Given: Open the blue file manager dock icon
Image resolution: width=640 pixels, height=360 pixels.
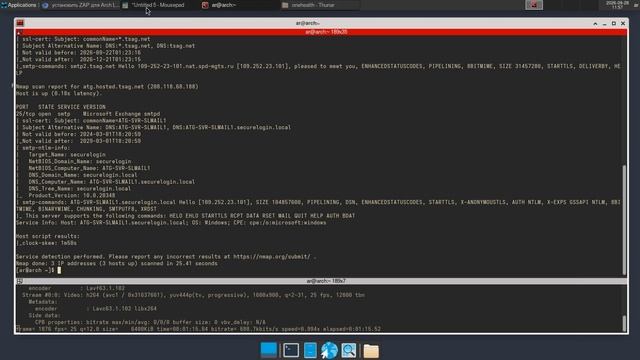Looking at the screenshot, I should (310, 350).
